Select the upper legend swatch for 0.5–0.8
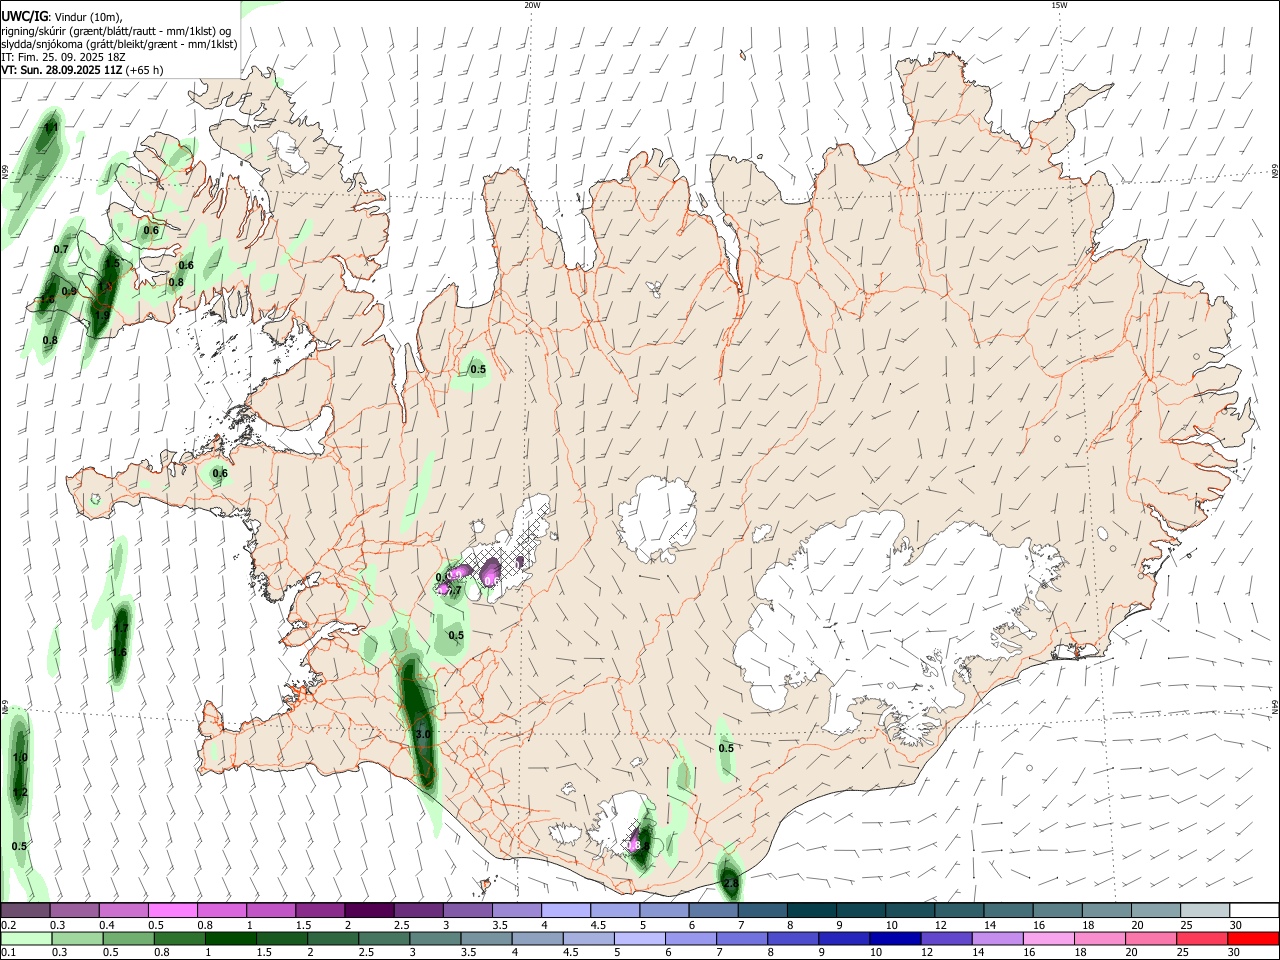 point(172,910)
